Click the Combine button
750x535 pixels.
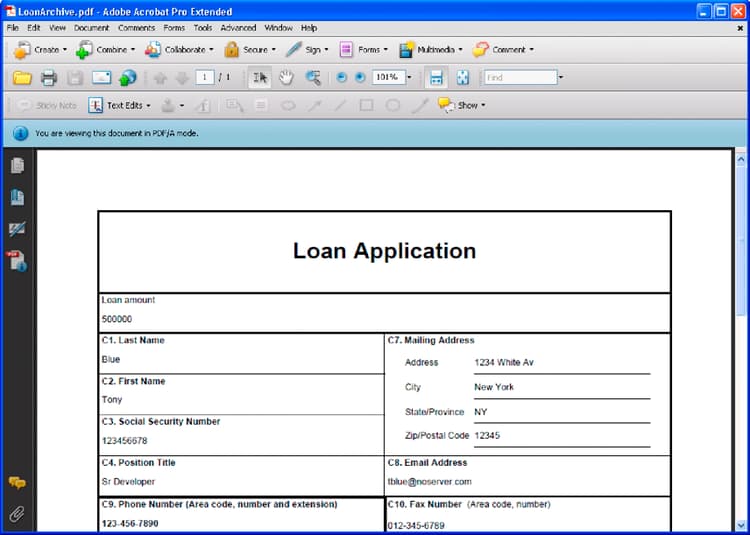tap(106, 50)
